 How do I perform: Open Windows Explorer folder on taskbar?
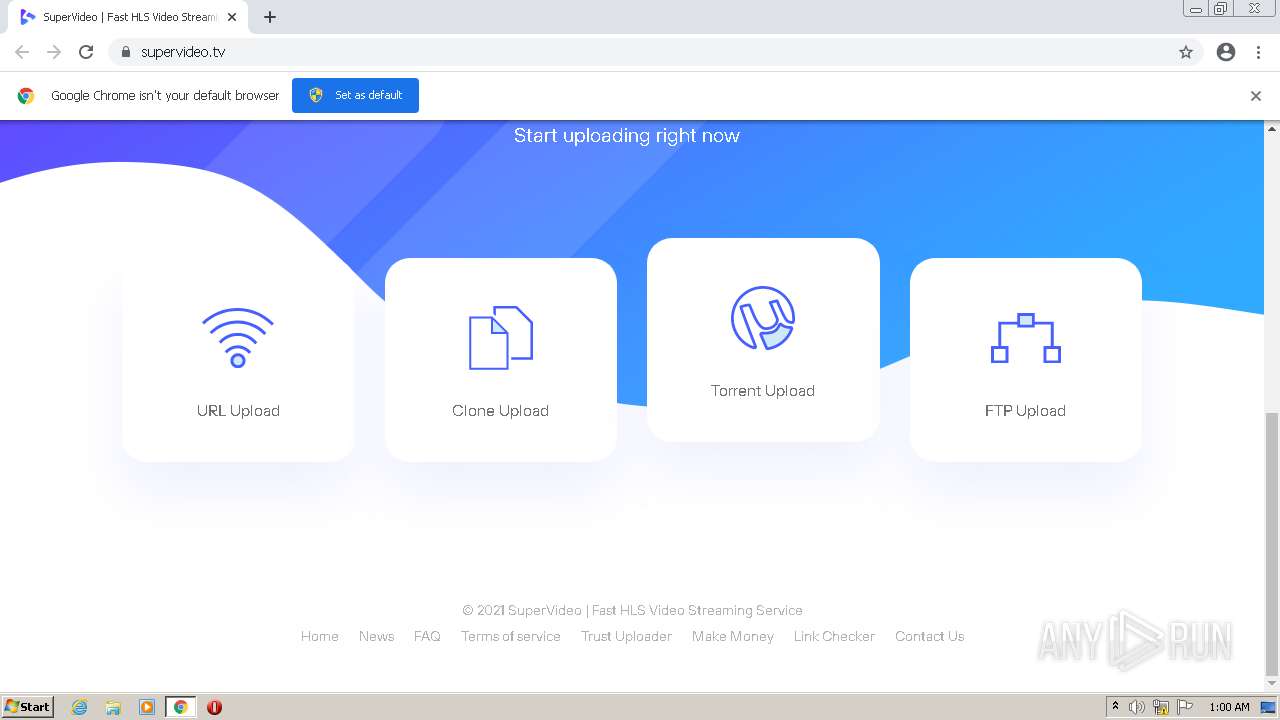point(113,707)
